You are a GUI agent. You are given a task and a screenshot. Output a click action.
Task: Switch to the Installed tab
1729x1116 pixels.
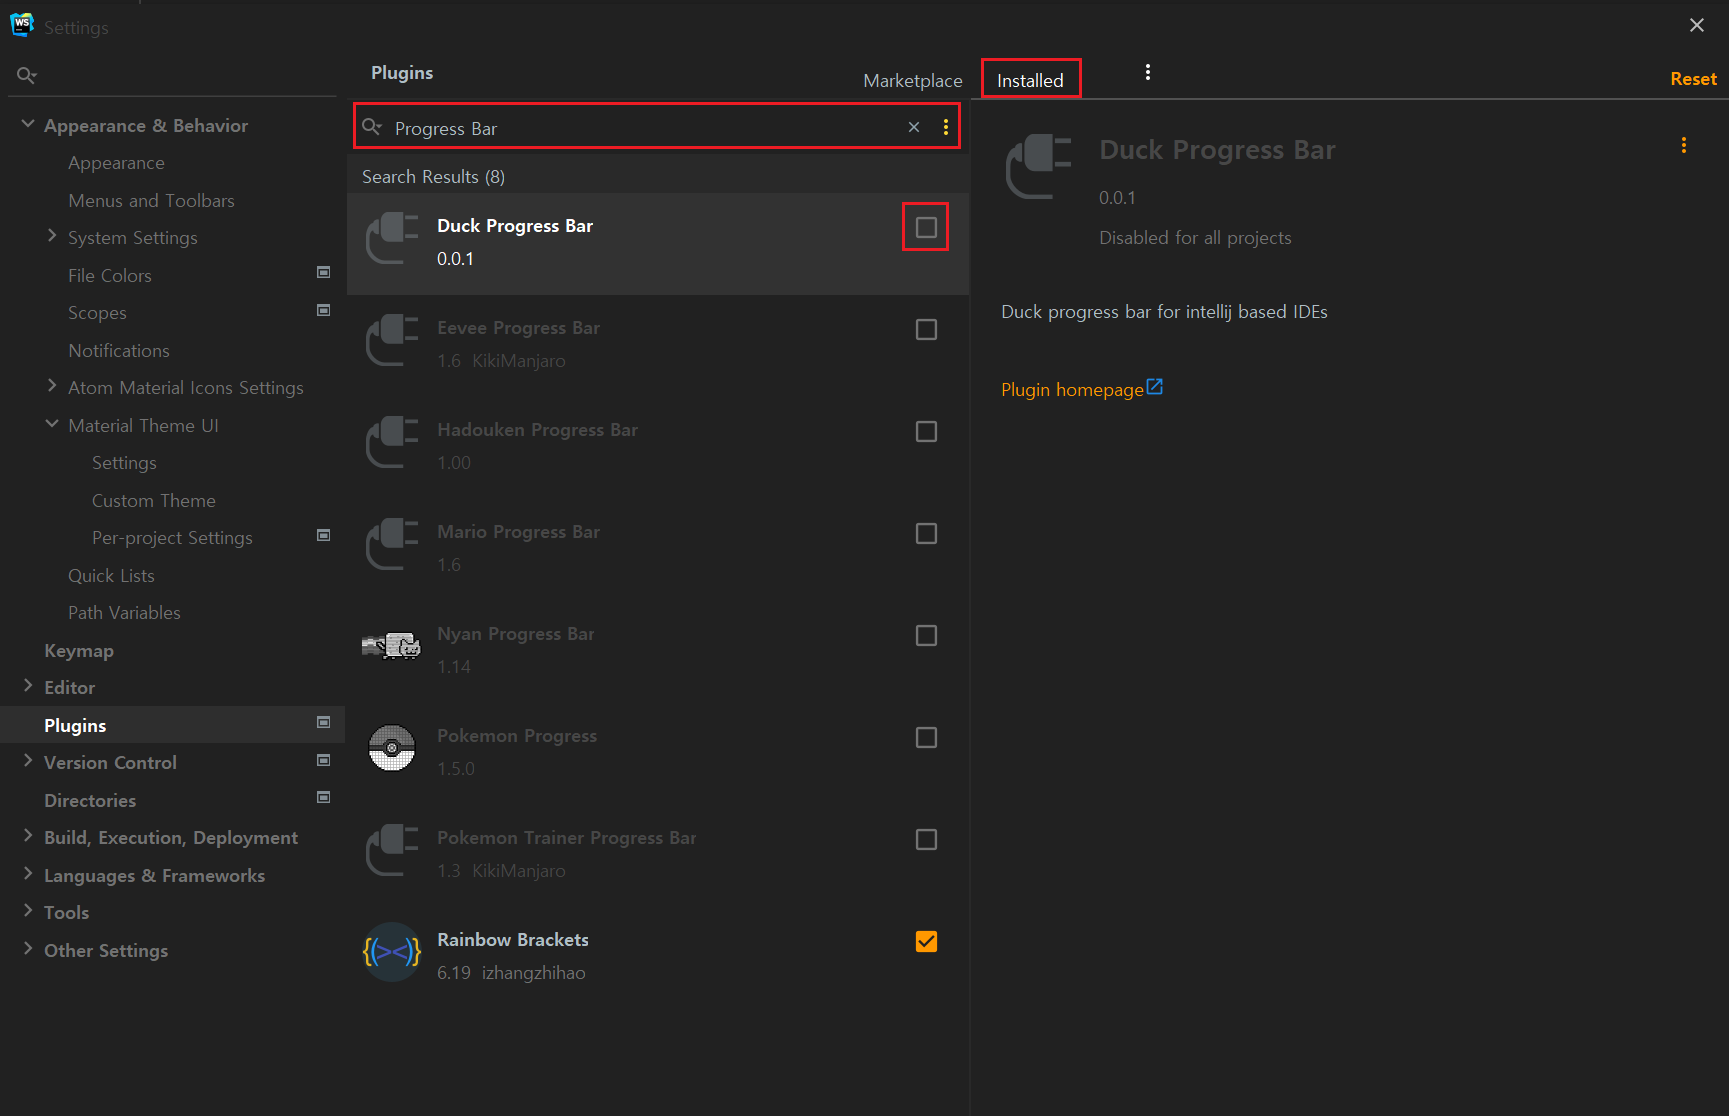(1030, 80)
